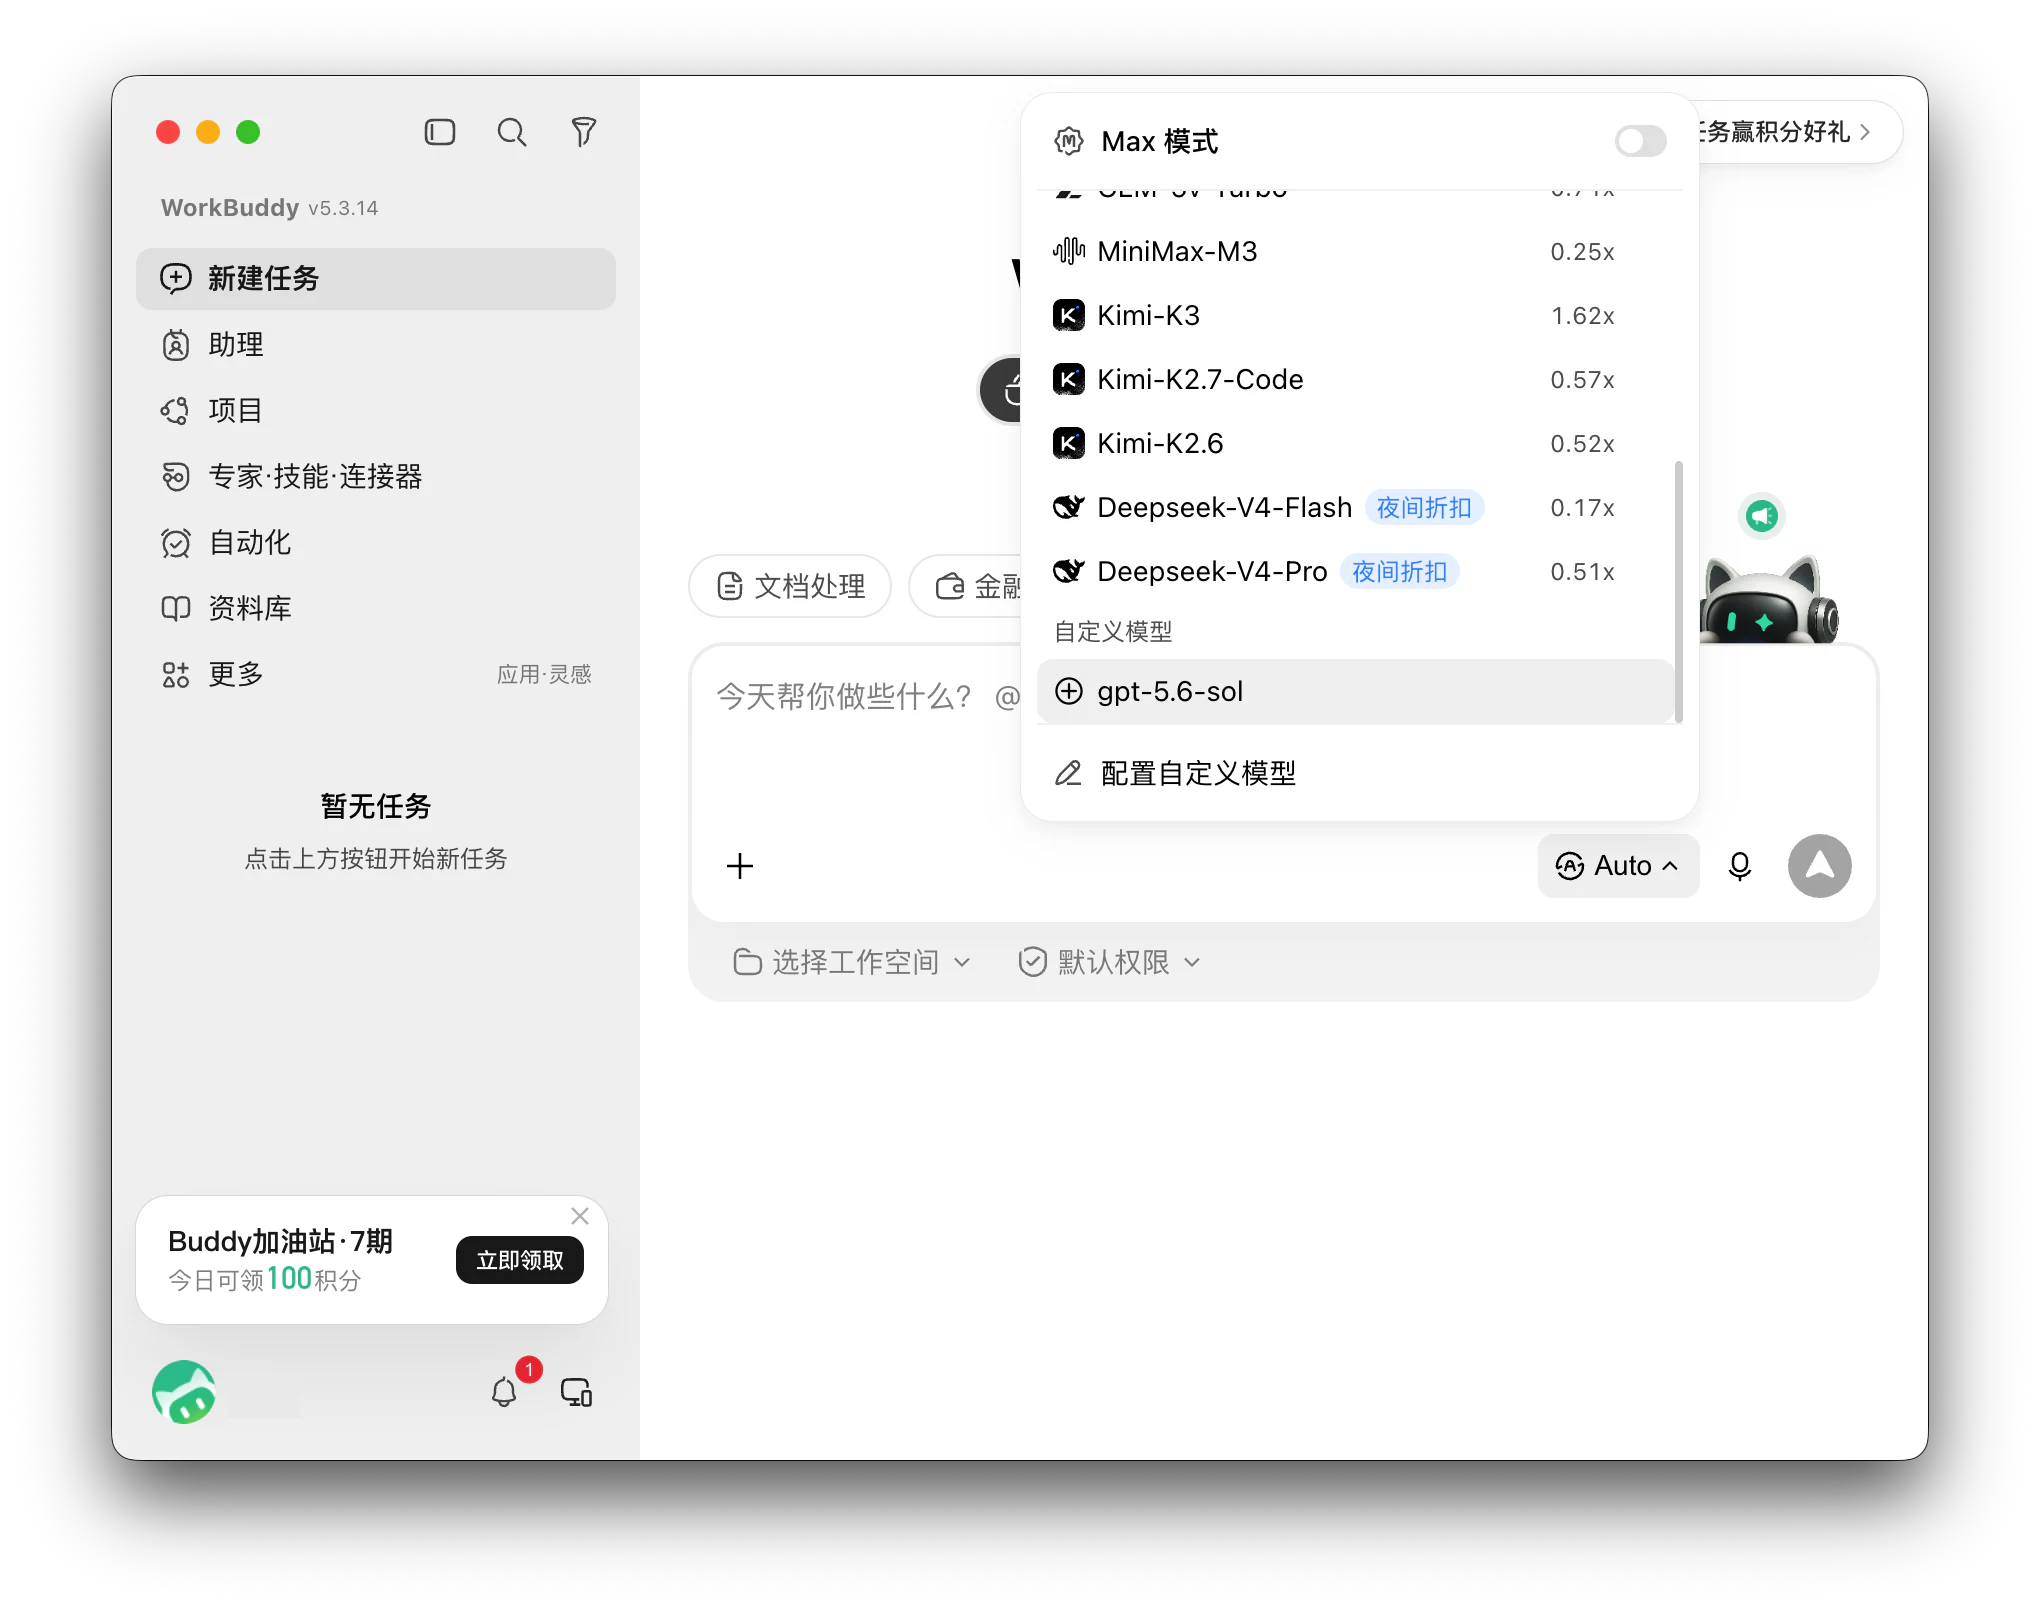Open 自动化 section
Viewport: 2040px width, 1608px height.
click(x=376, y=542)
